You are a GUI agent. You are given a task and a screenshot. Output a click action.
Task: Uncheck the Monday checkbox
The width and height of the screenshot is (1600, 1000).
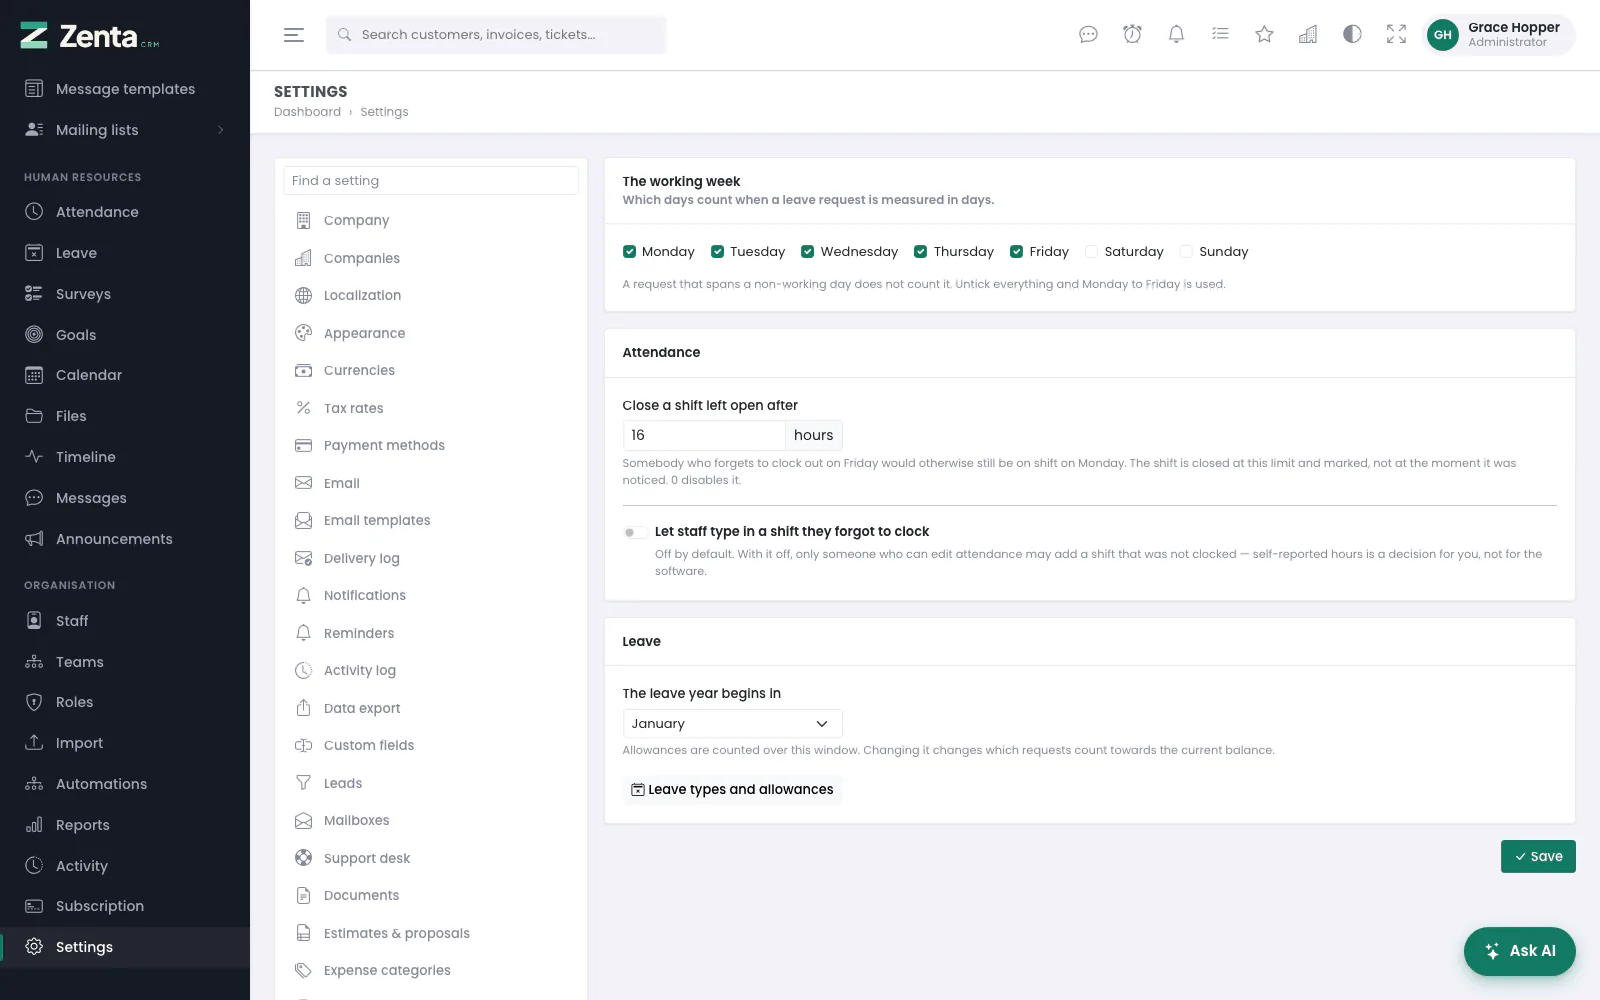629,252
